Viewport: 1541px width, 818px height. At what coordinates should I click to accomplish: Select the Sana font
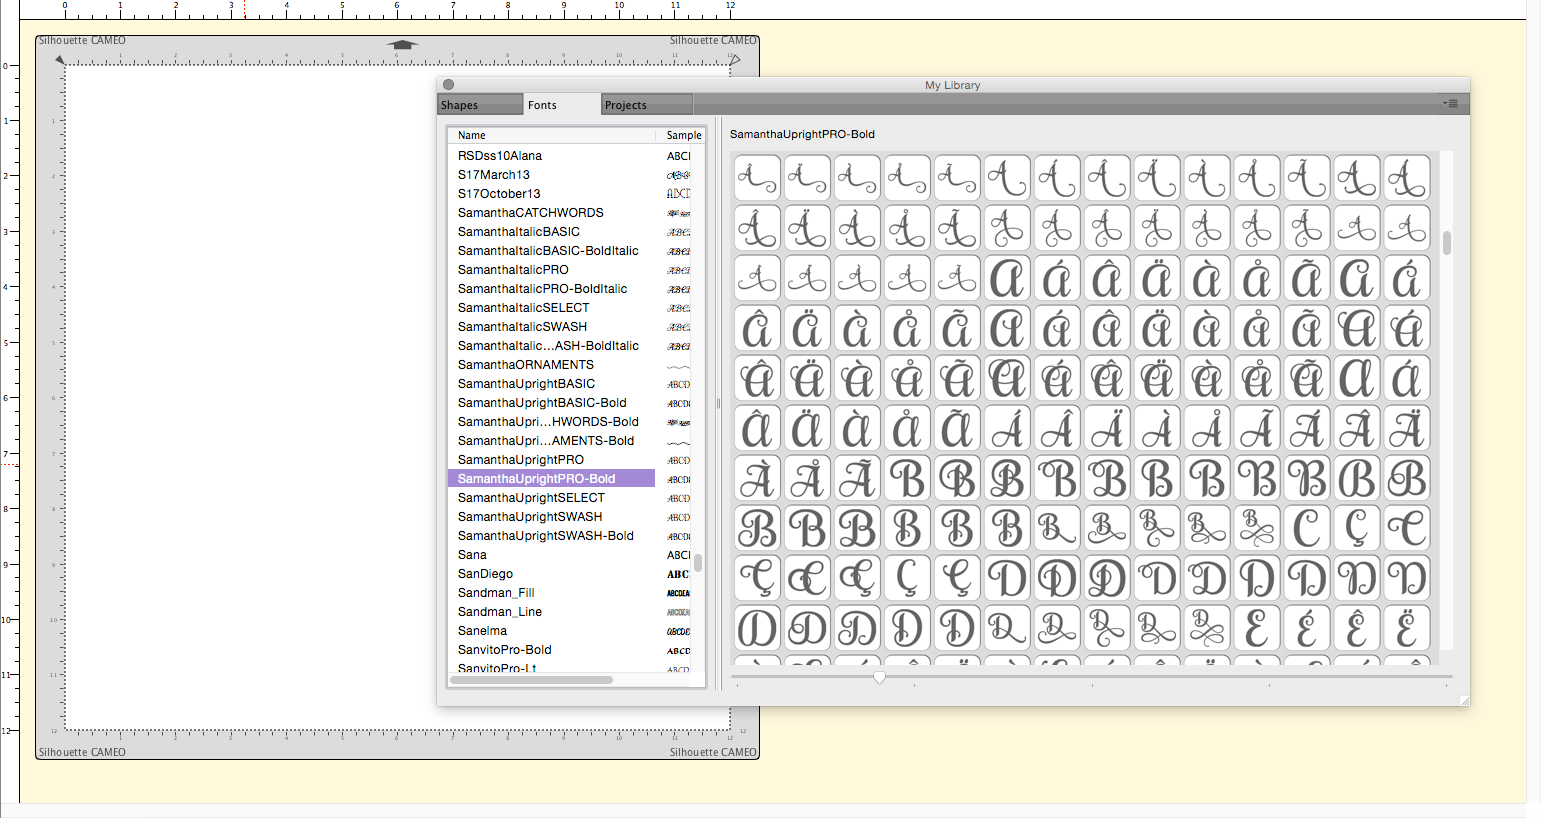pos(570,555)
